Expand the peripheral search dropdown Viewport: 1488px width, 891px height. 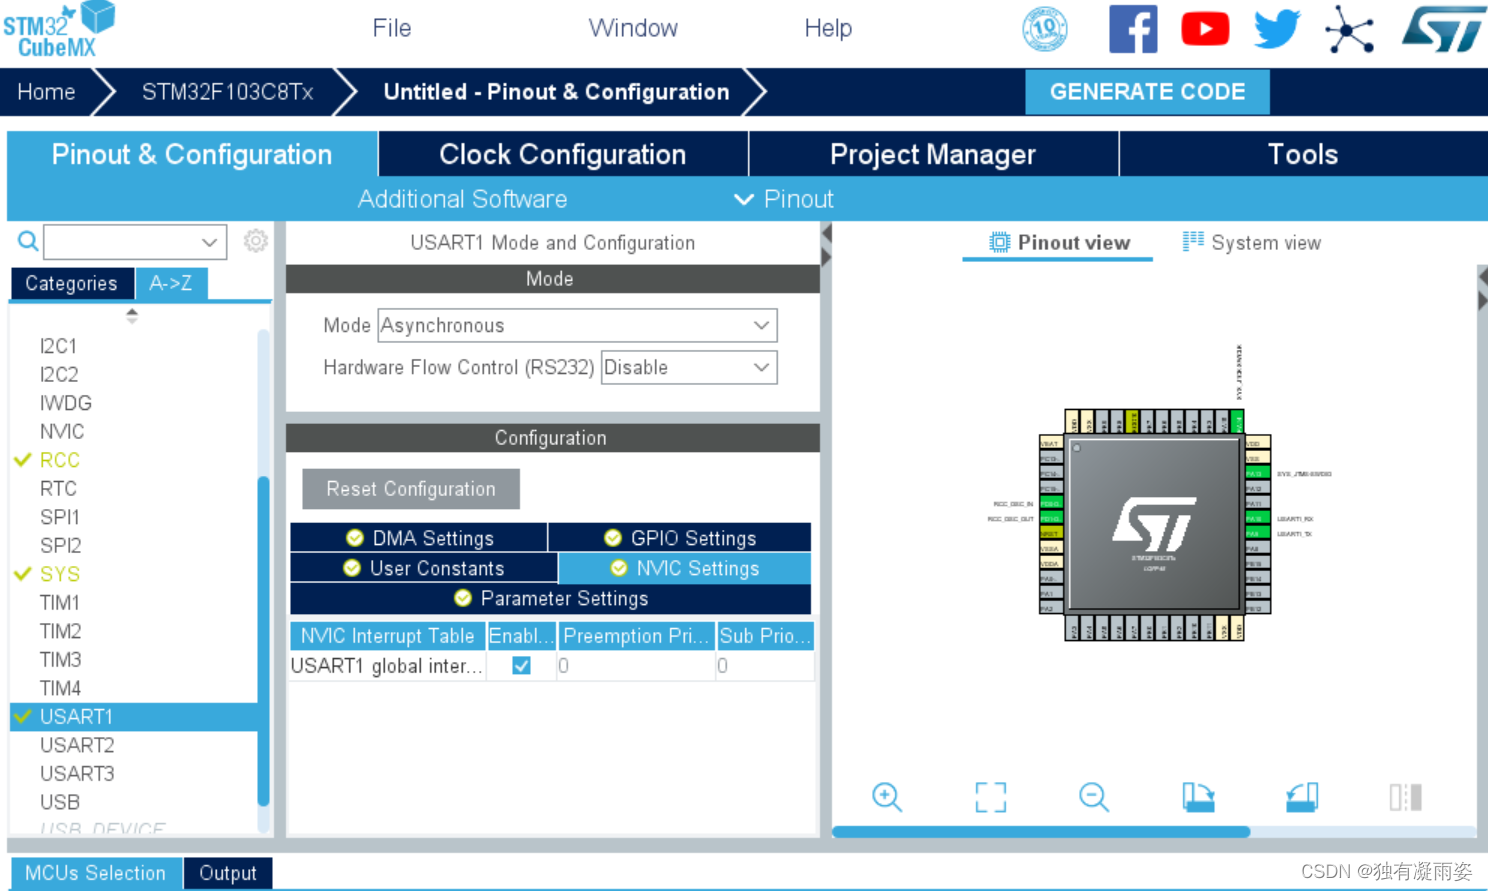209,242
